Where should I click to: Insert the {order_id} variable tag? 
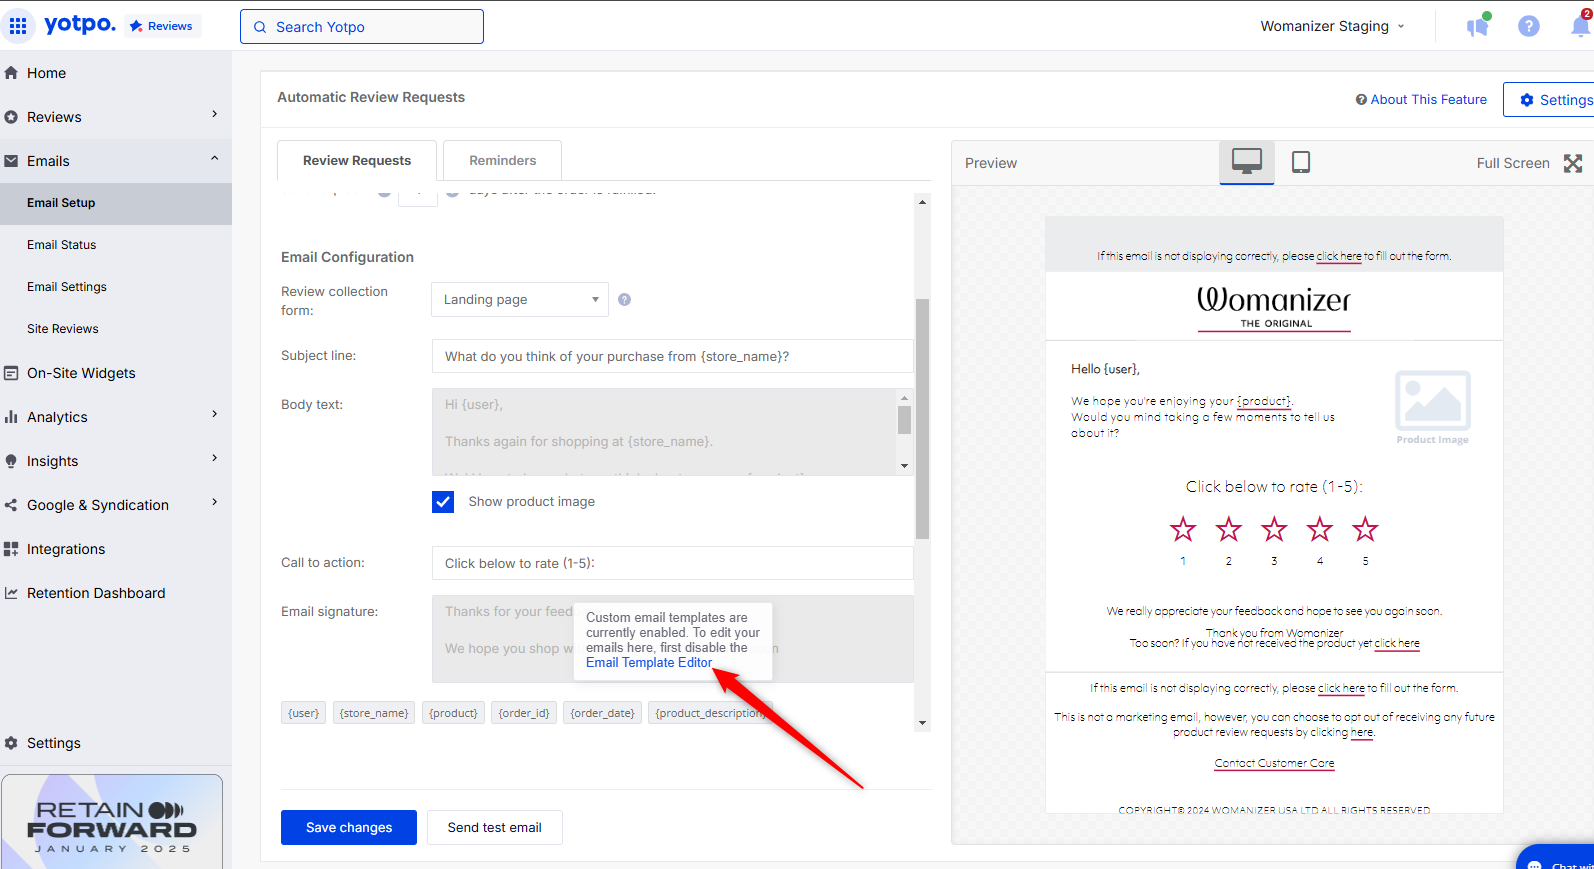[x=524, y=713]
